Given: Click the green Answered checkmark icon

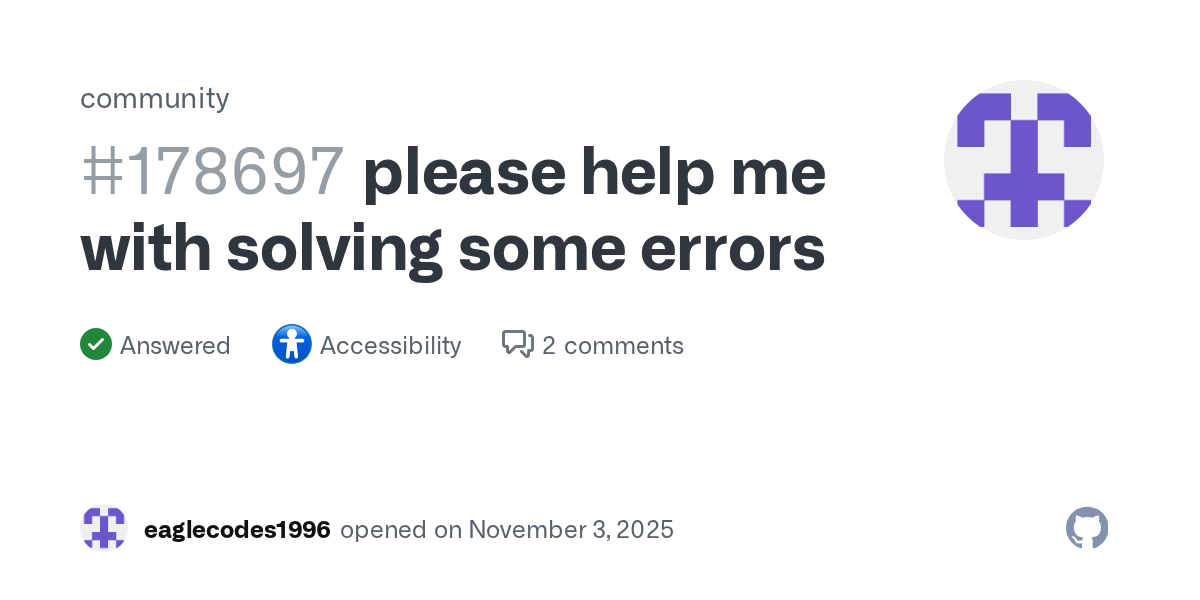Looking at the screenshot, I should point(96,345).
